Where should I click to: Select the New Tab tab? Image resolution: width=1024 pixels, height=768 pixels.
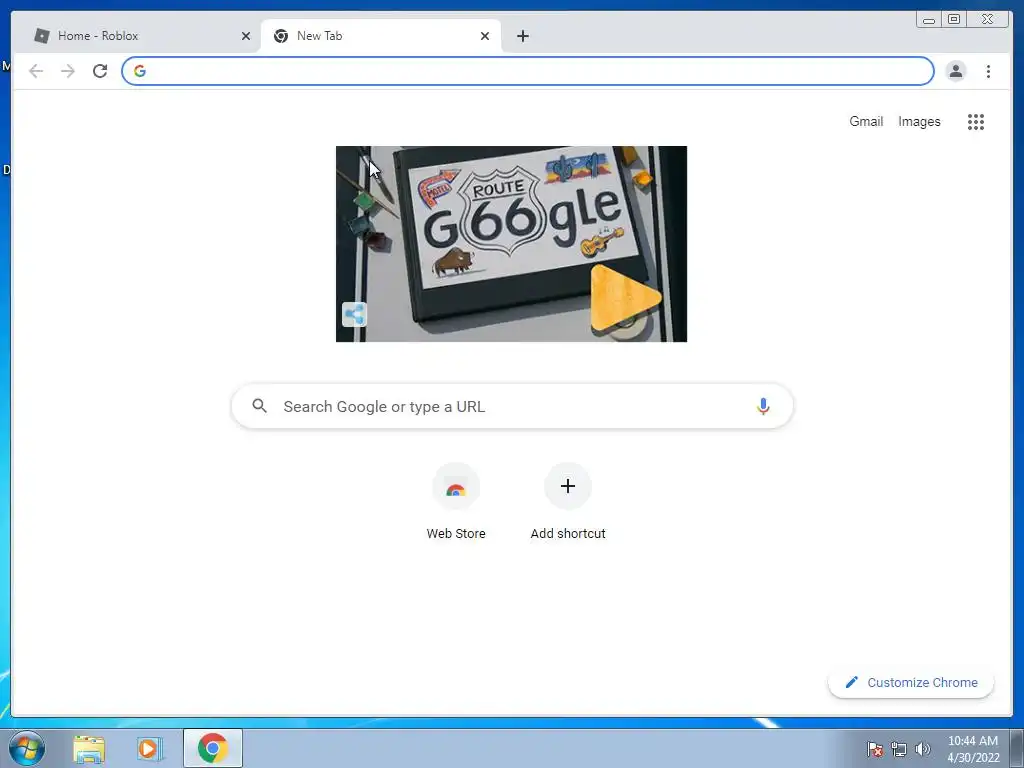click(381, 36)
